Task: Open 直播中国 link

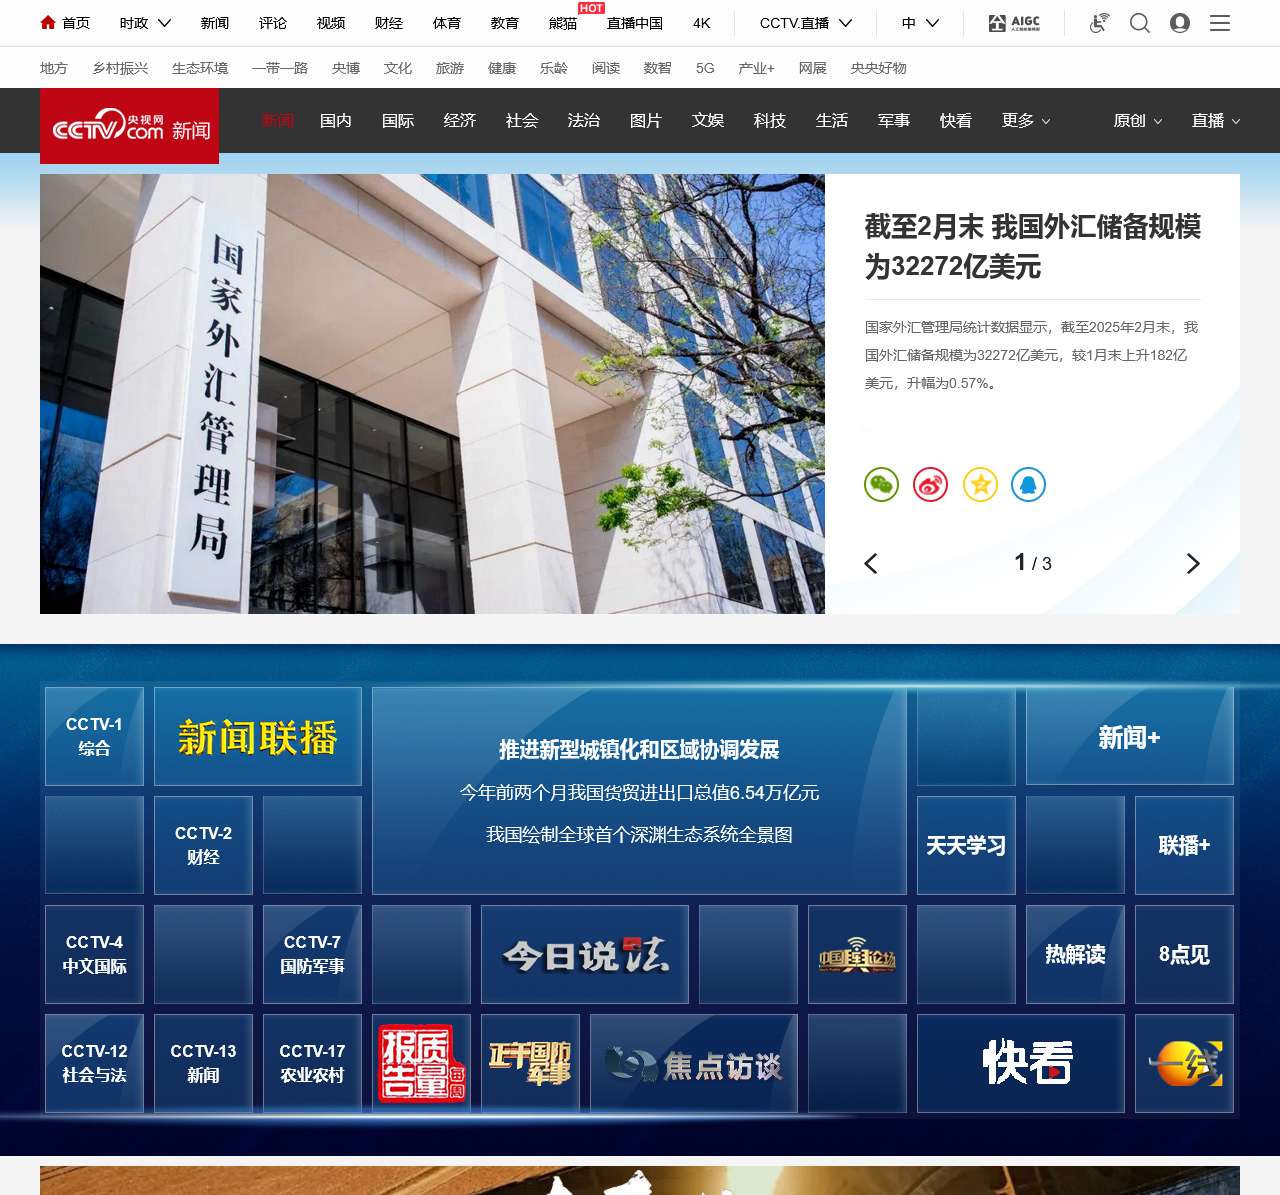Action: (635, 23)
